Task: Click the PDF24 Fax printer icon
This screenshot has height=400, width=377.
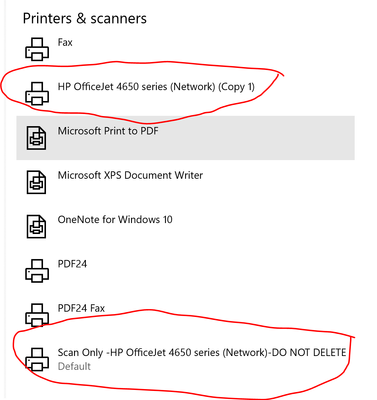Action: click(x=37, y=315)
